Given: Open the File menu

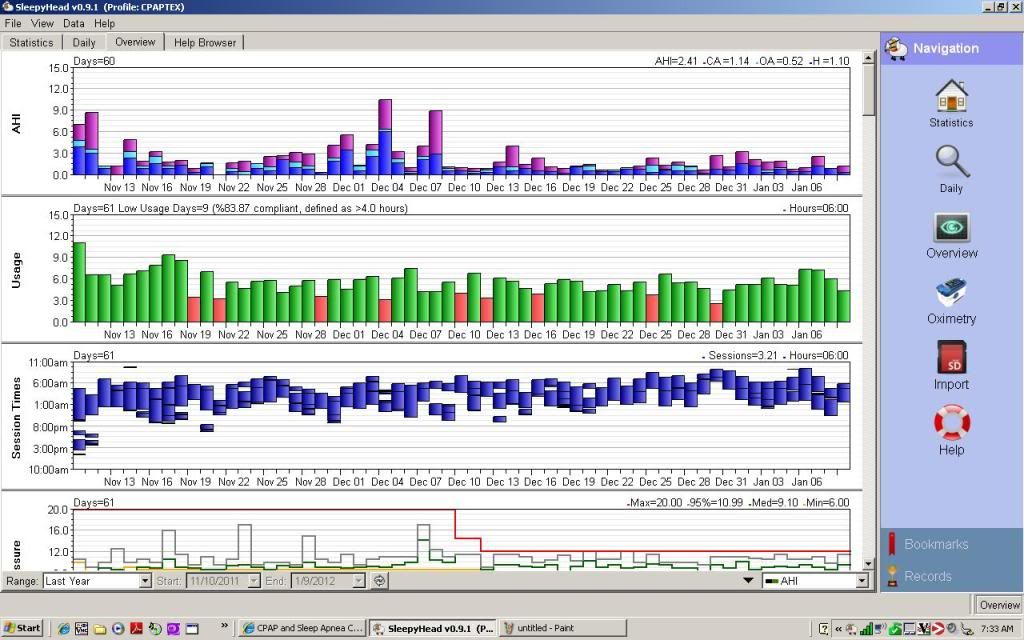Looking at the screenshot, I should coord(14,23).
